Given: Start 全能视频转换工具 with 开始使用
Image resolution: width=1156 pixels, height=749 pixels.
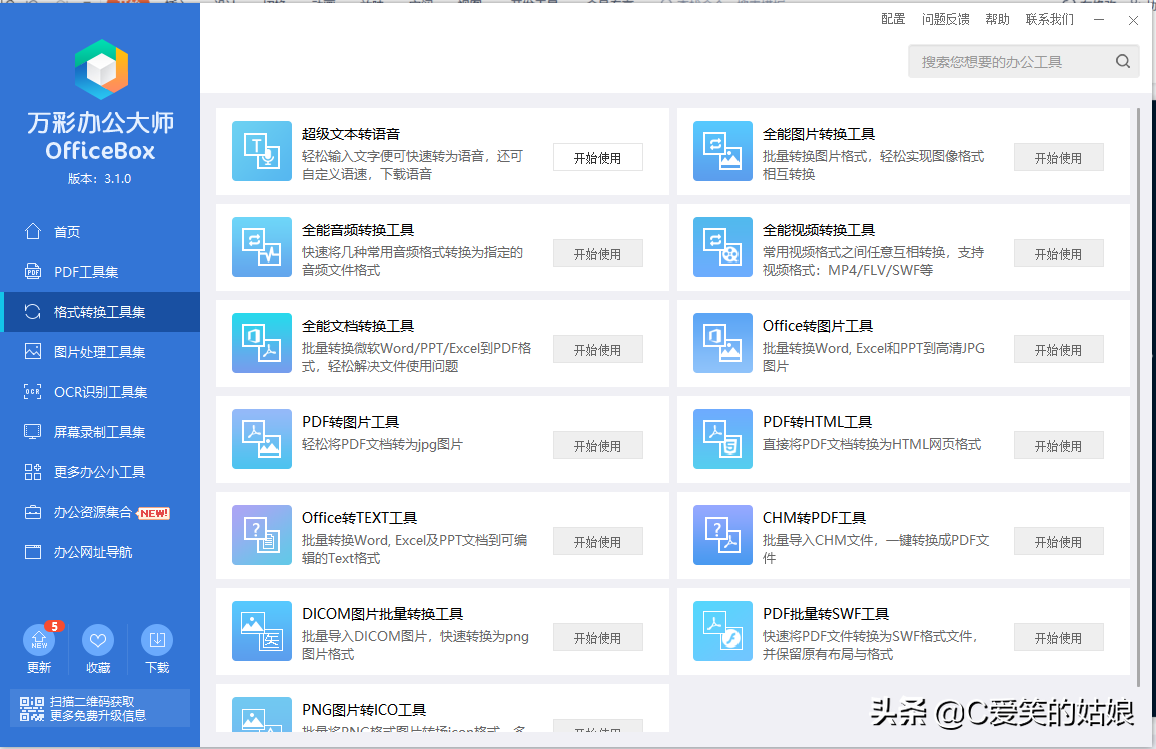Looking at the screenshot, I should coord(1059,254).
